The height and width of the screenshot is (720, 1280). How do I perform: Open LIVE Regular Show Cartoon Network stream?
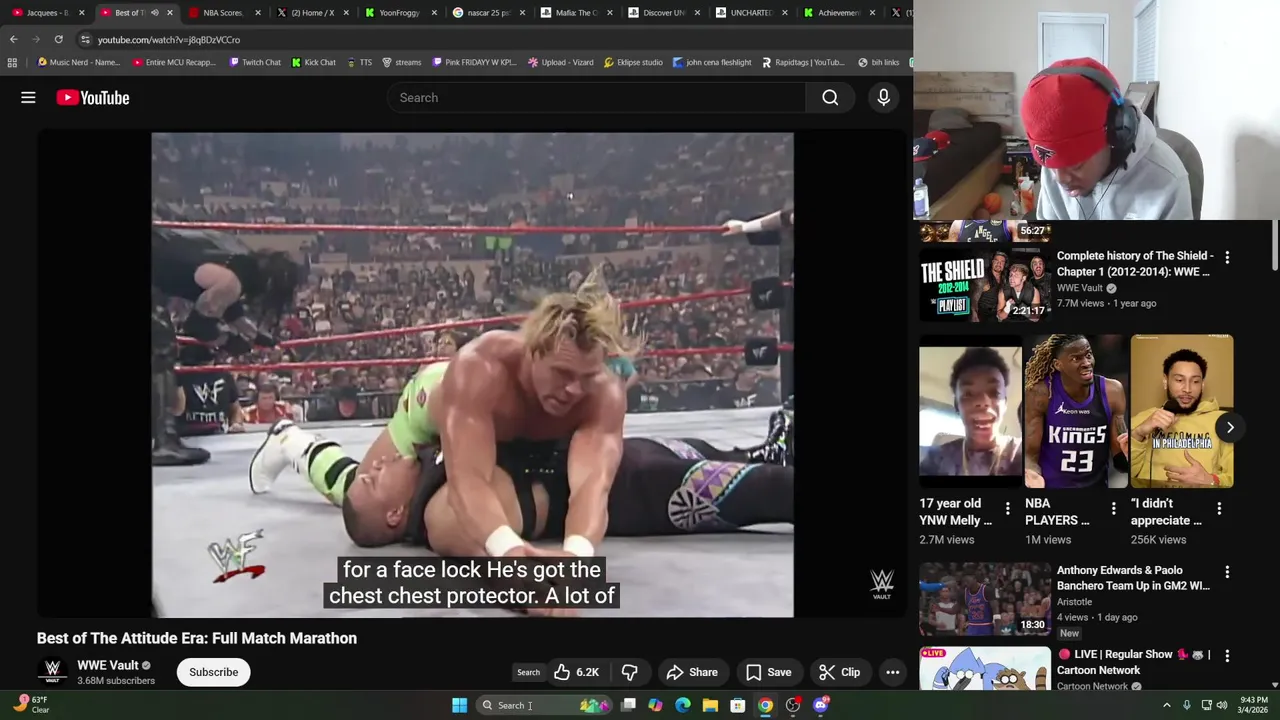[x=984, y=668]
